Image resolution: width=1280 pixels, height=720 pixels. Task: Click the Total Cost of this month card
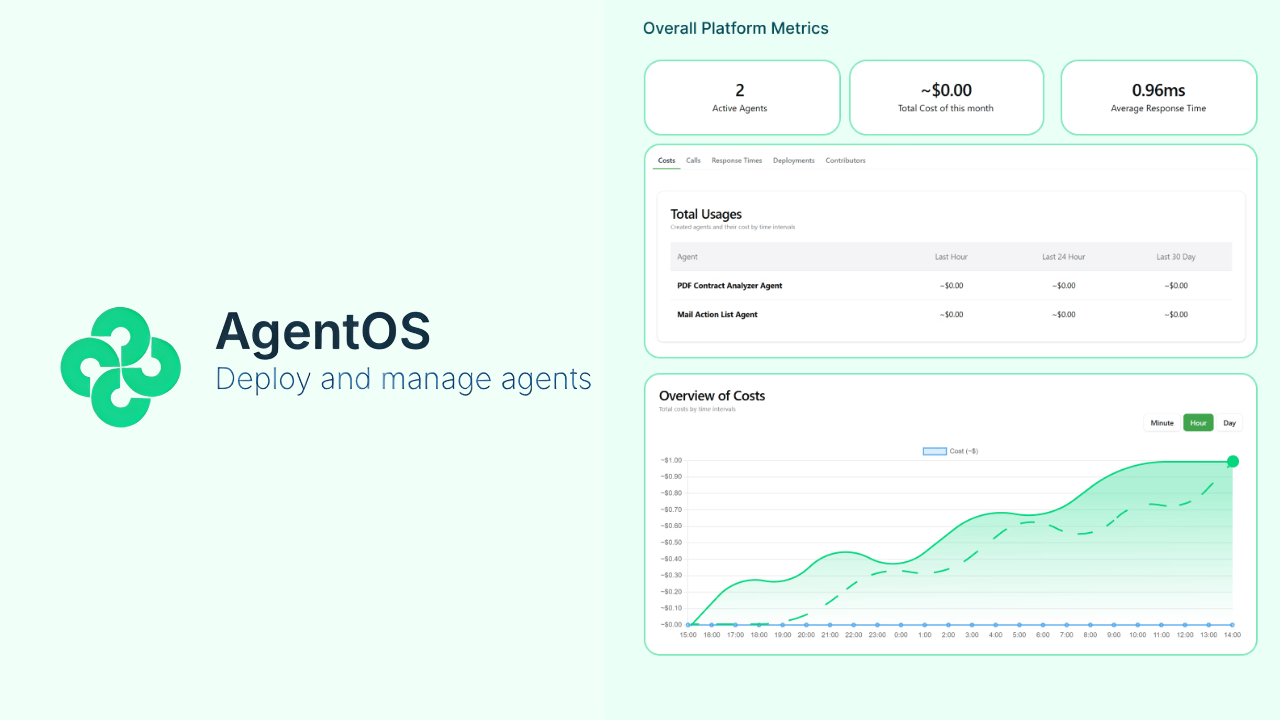tap(946, 97)
